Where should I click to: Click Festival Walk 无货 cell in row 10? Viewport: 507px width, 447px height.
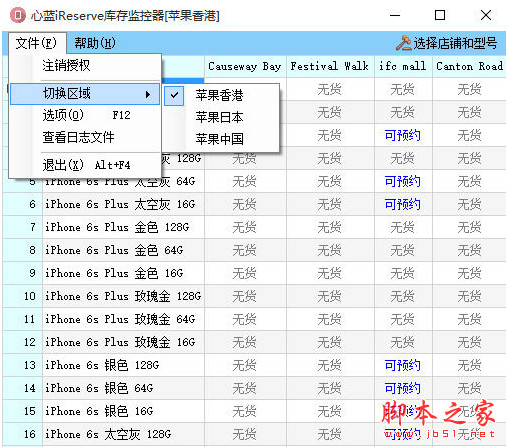click(329, 296)
